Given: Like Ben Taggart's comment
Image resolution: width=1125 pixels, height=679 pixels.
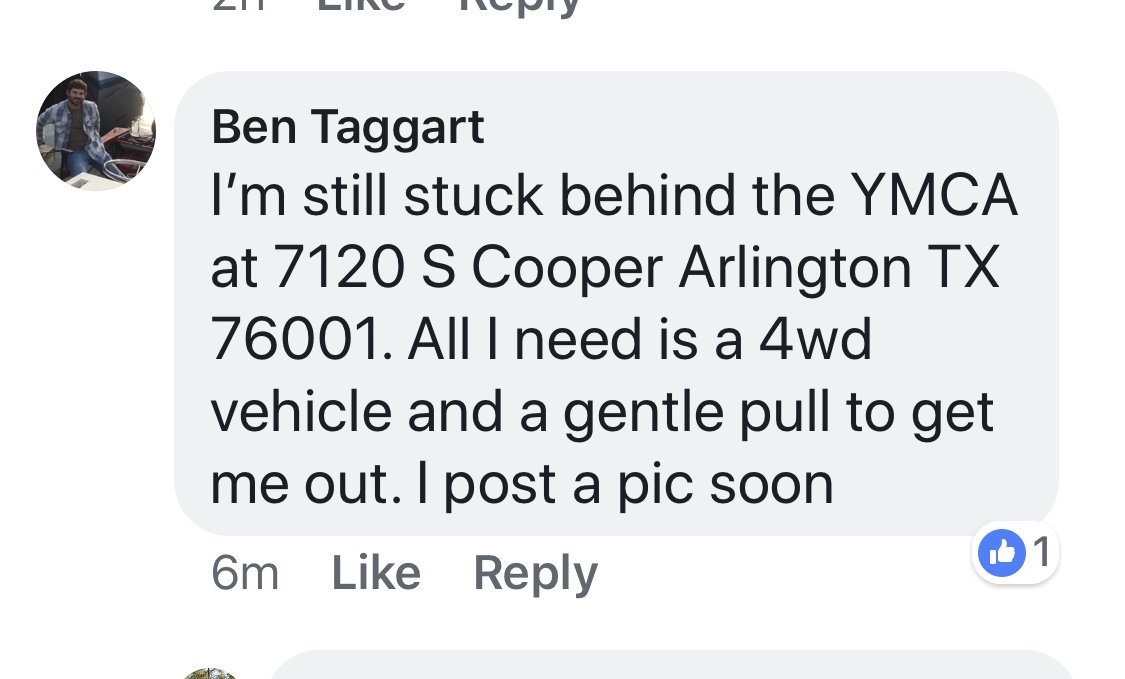Looking at the screenshot, I should (x=376, y=573).
